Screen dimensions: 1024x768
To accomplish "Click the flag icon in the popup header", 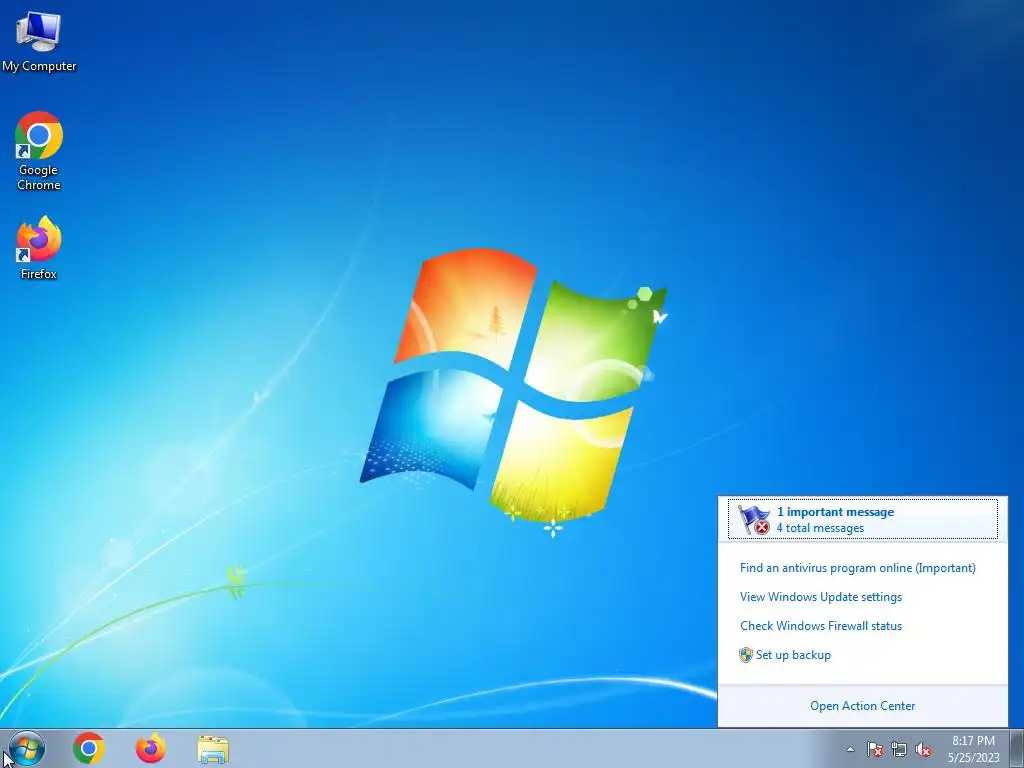I will [754, 520].
